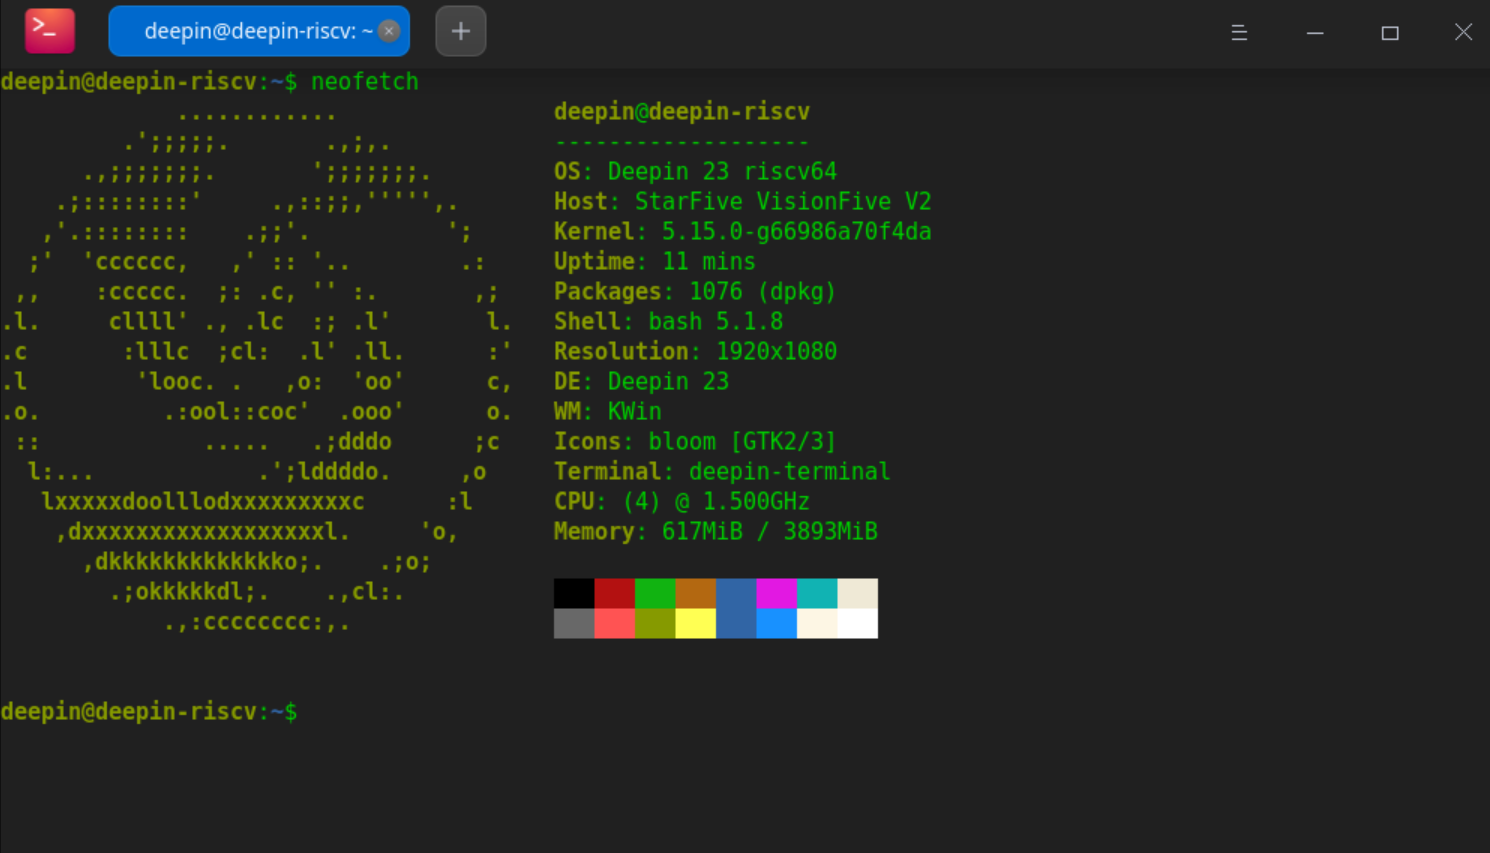Click the OS line 'Deepin 23 riscv64'
The image size is (1490, 853).
click(x=695, y=172)
